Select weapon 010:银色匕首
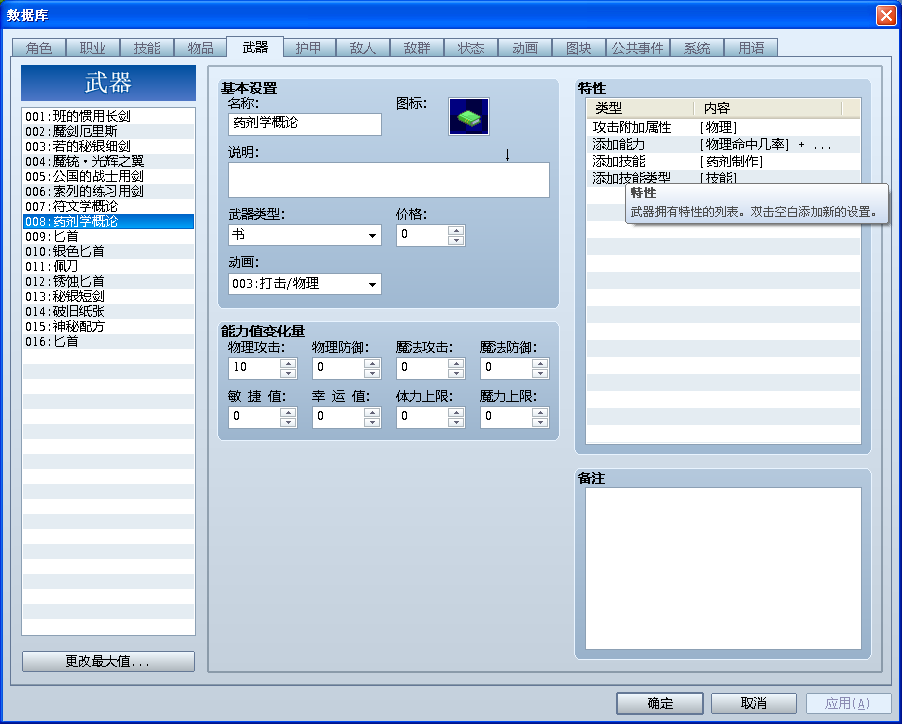Viewport: 902px width, 724px height. 108,251
